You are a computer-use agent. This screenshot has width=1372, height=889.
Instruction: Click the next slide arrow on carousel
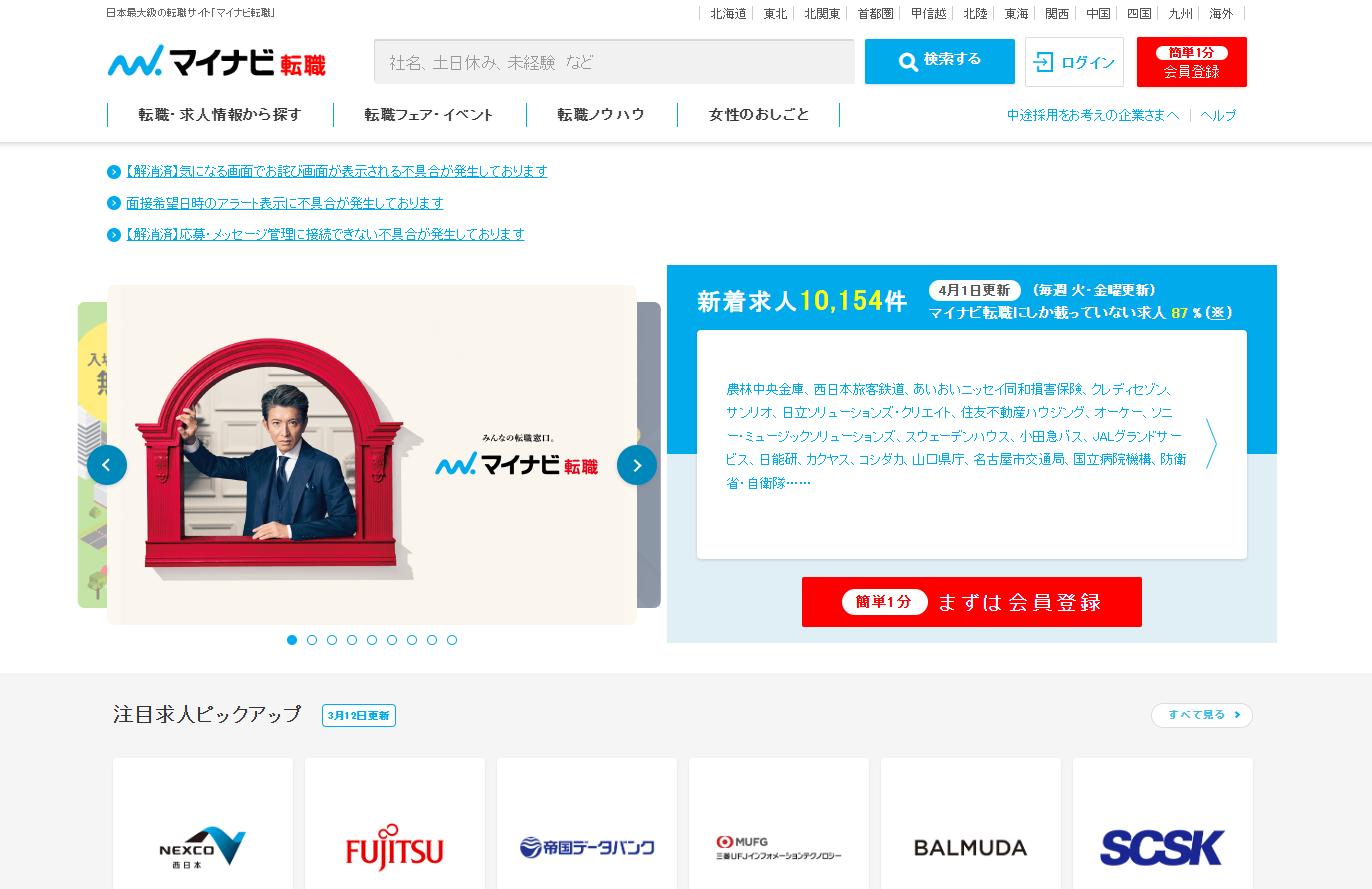(637, 465)
